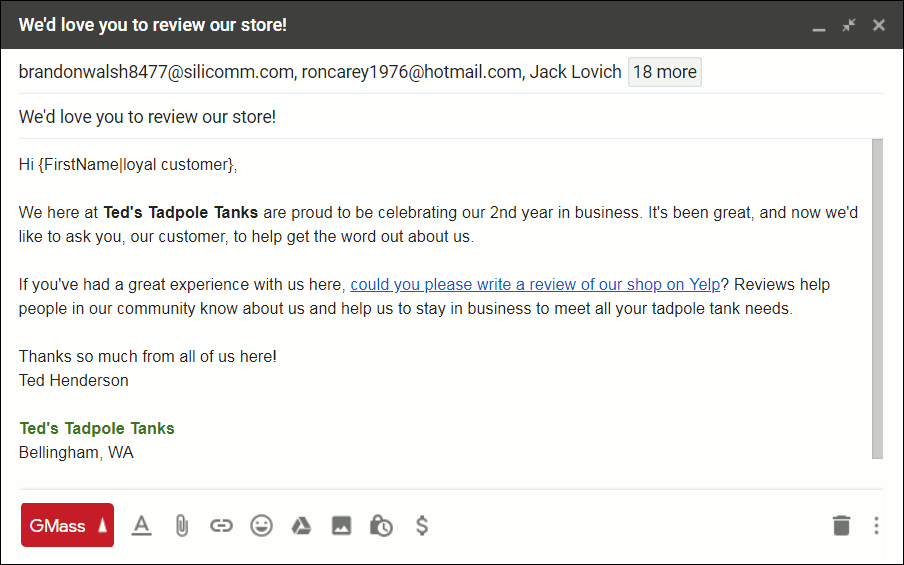
Task: Discard draft with the trash icon
Action: coord(841,525)
